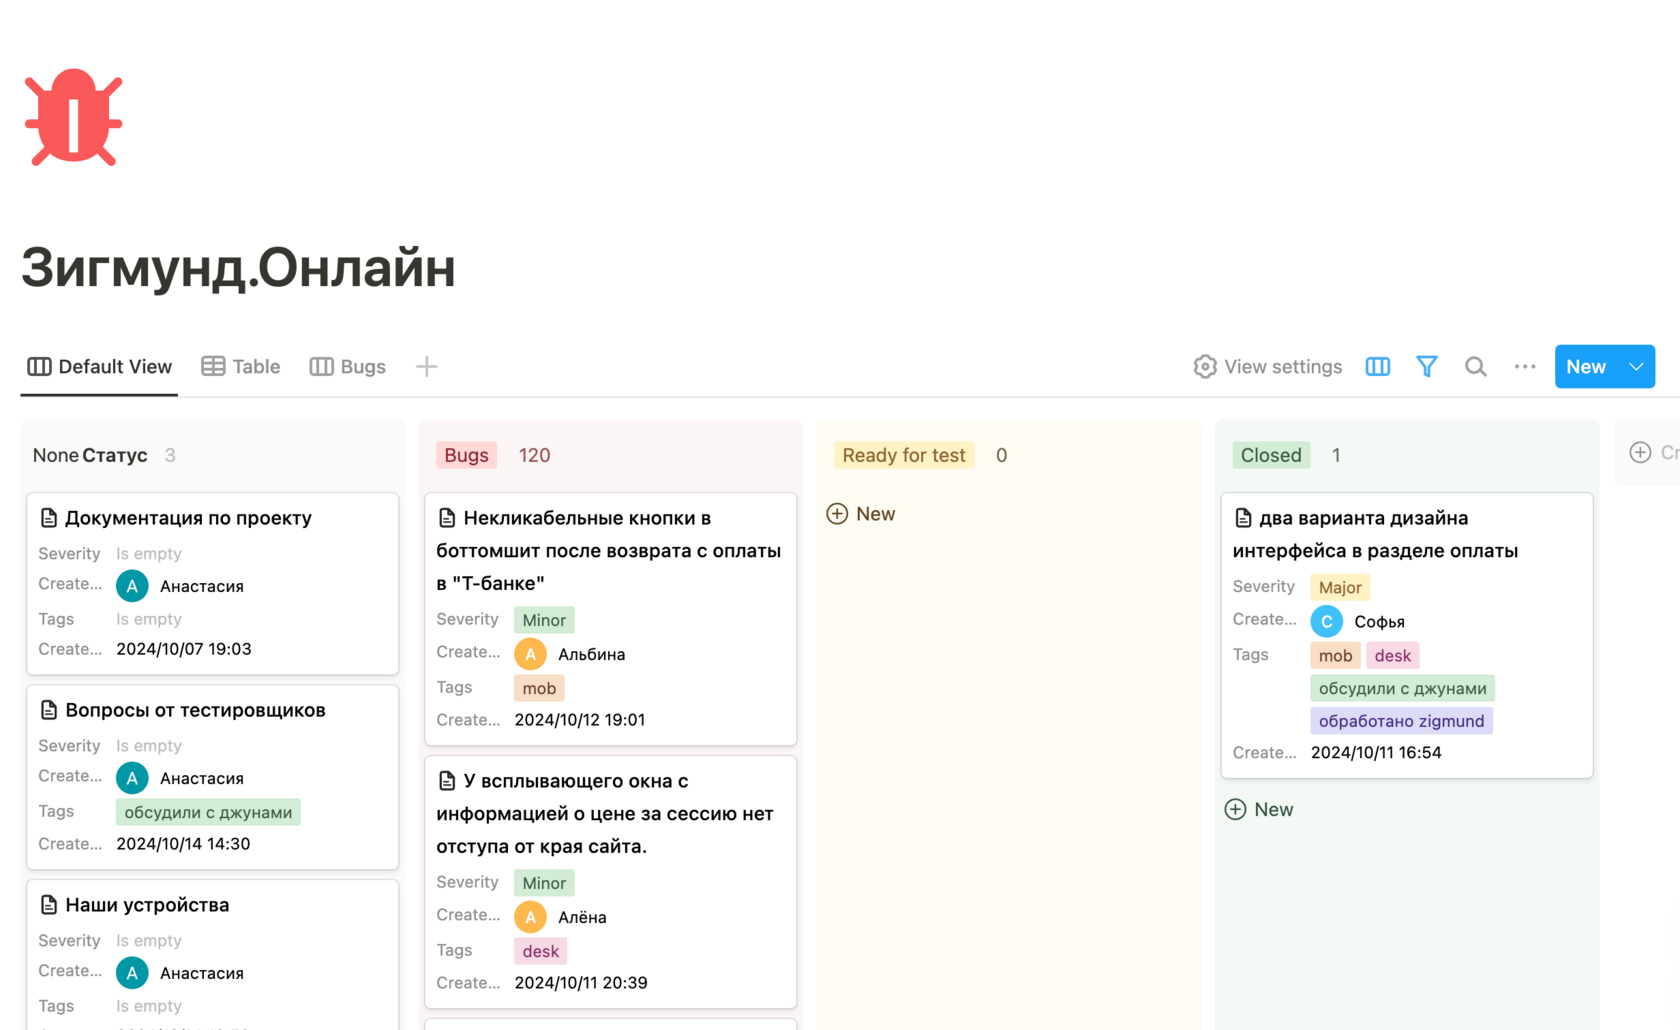
Task: Click gear icon beside View settings
Action: tap(1205, 367)
